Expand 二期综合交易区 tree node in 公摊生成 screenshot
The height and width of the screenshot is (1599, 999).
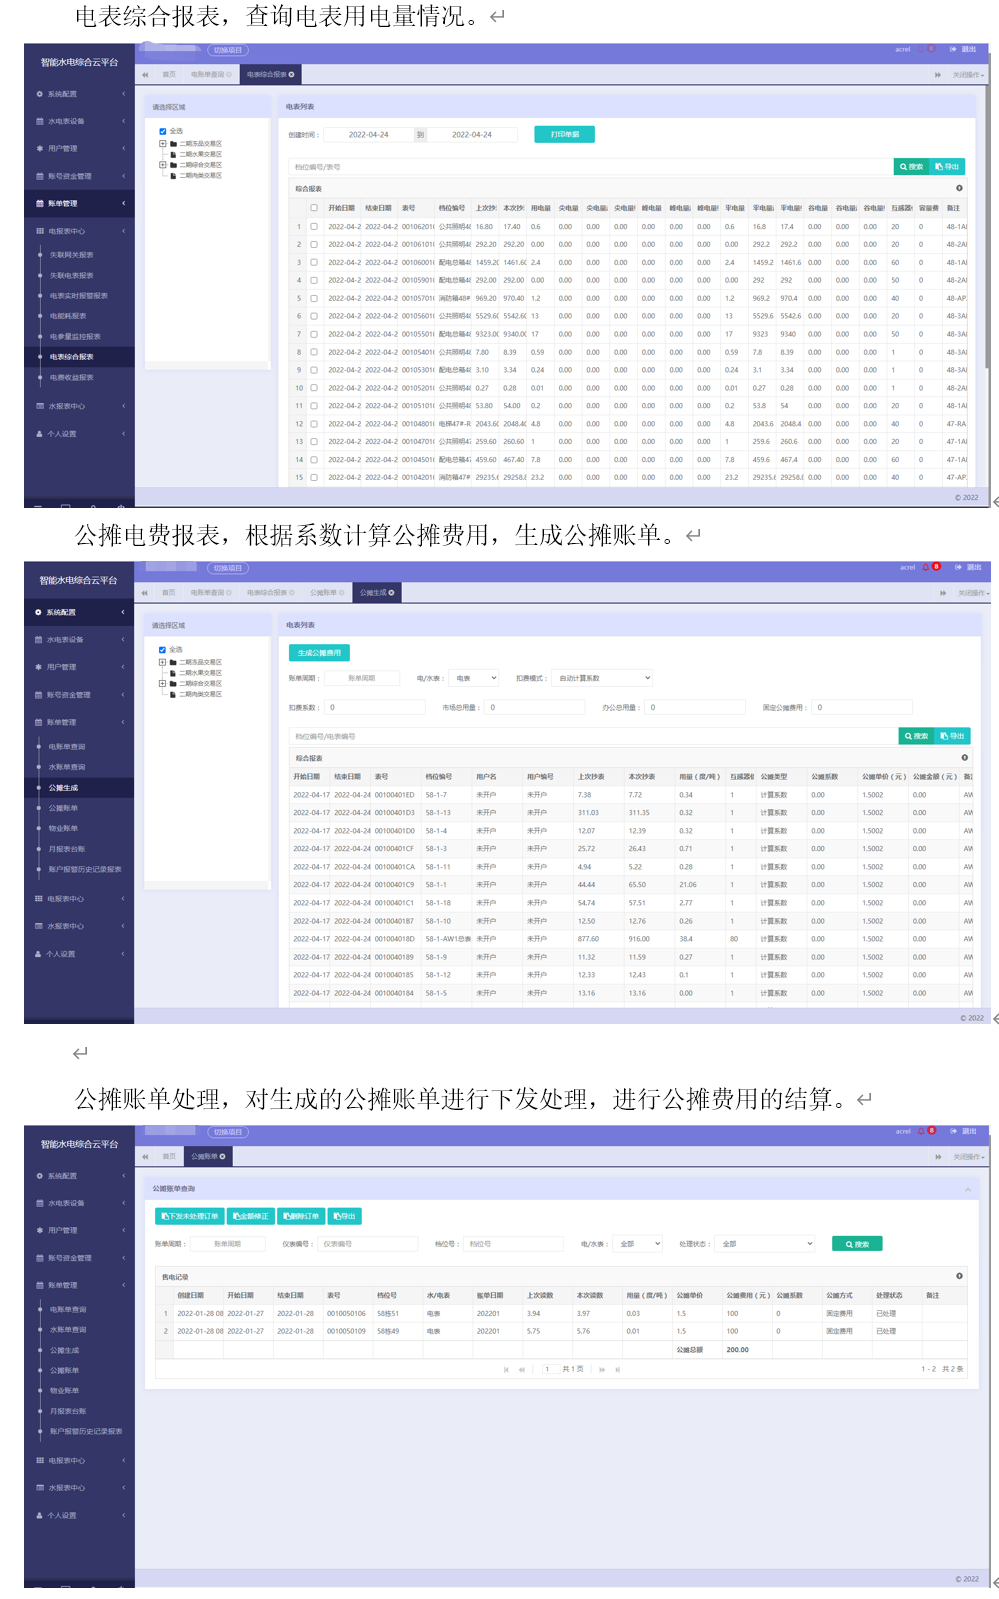click(x=163, y=683)
